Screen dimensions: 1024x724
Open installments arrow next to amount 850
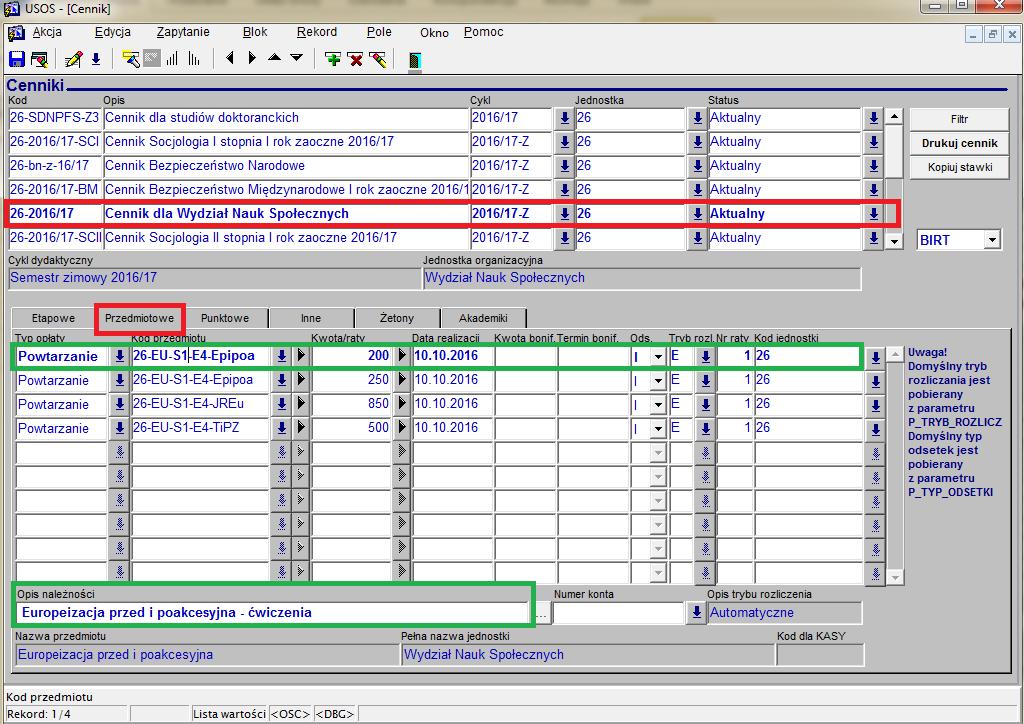402,404
